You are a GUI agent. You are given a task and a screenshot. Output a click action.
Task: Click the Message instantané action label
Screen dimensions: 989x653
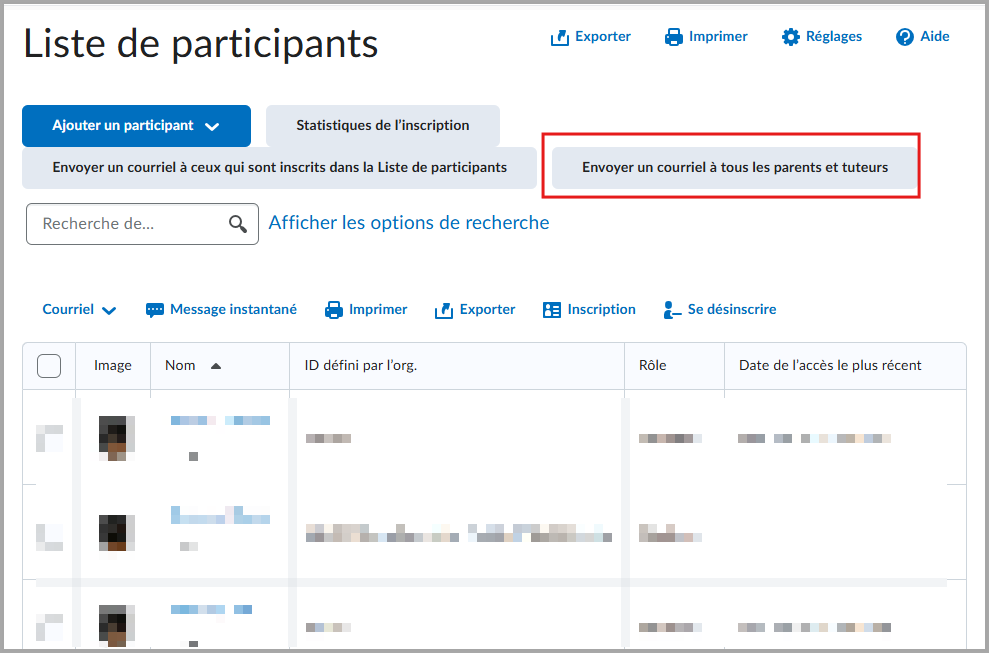coord(233,309)
